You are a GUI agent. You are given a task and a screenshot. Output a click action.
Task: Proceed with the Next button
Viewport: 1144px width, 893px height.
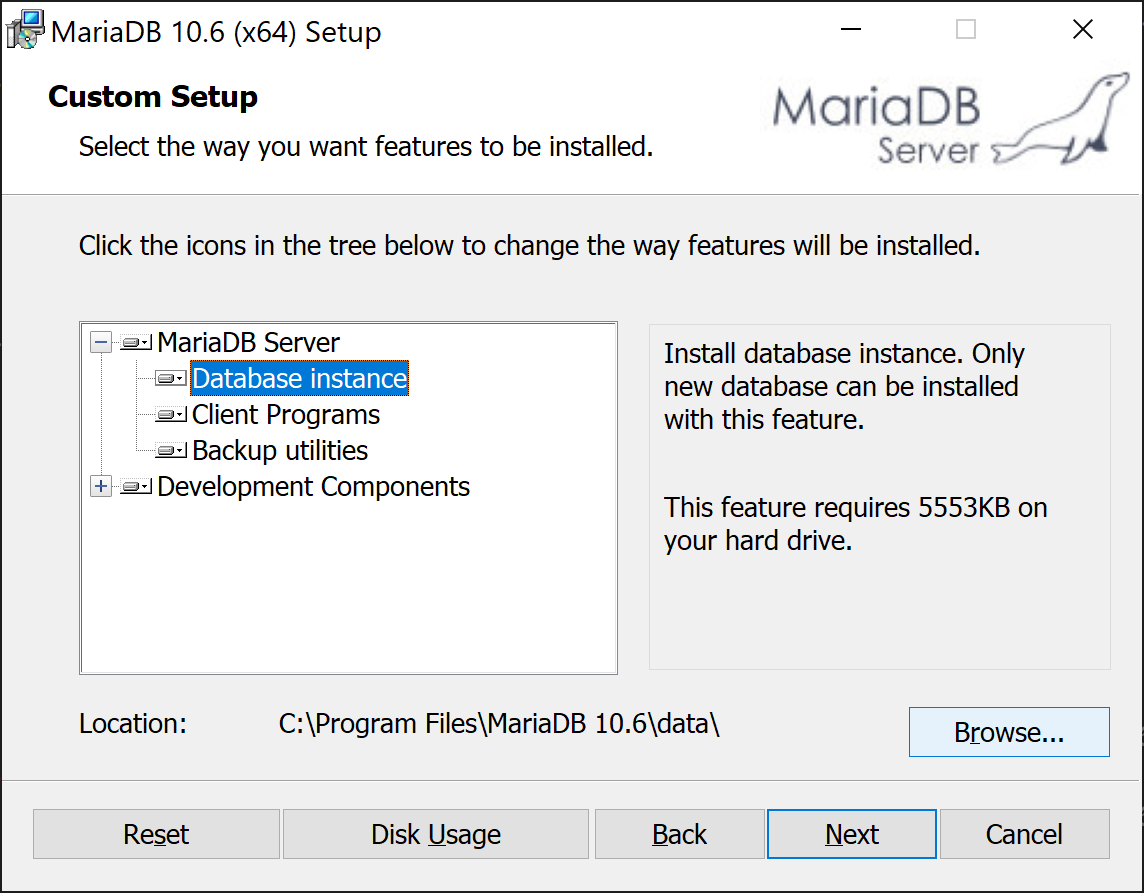[x=852, y=834]
